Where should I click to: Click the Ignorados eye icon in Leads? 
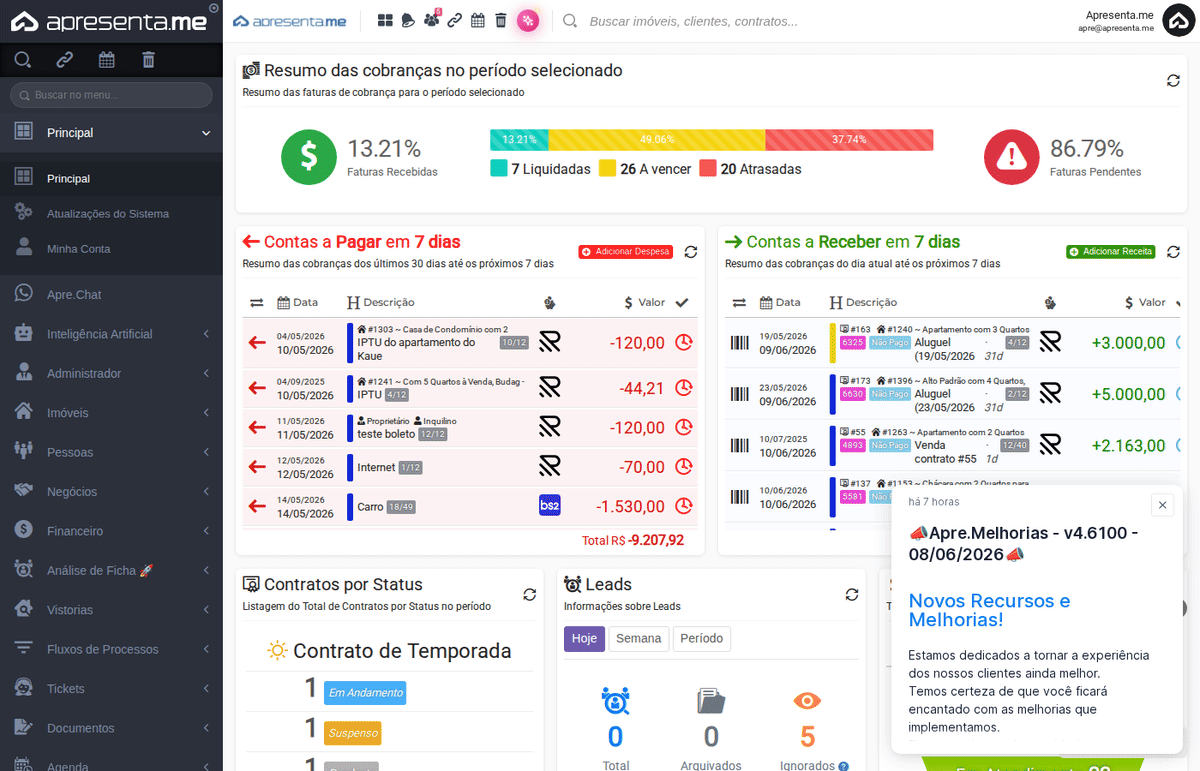(x=807, y=701)
